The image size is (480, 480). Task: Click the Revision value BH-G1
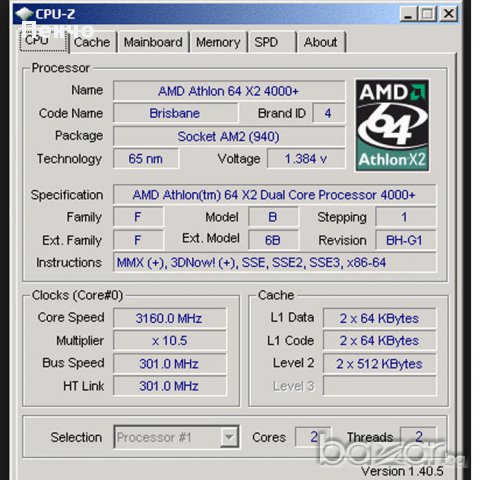tap(405, 240)
